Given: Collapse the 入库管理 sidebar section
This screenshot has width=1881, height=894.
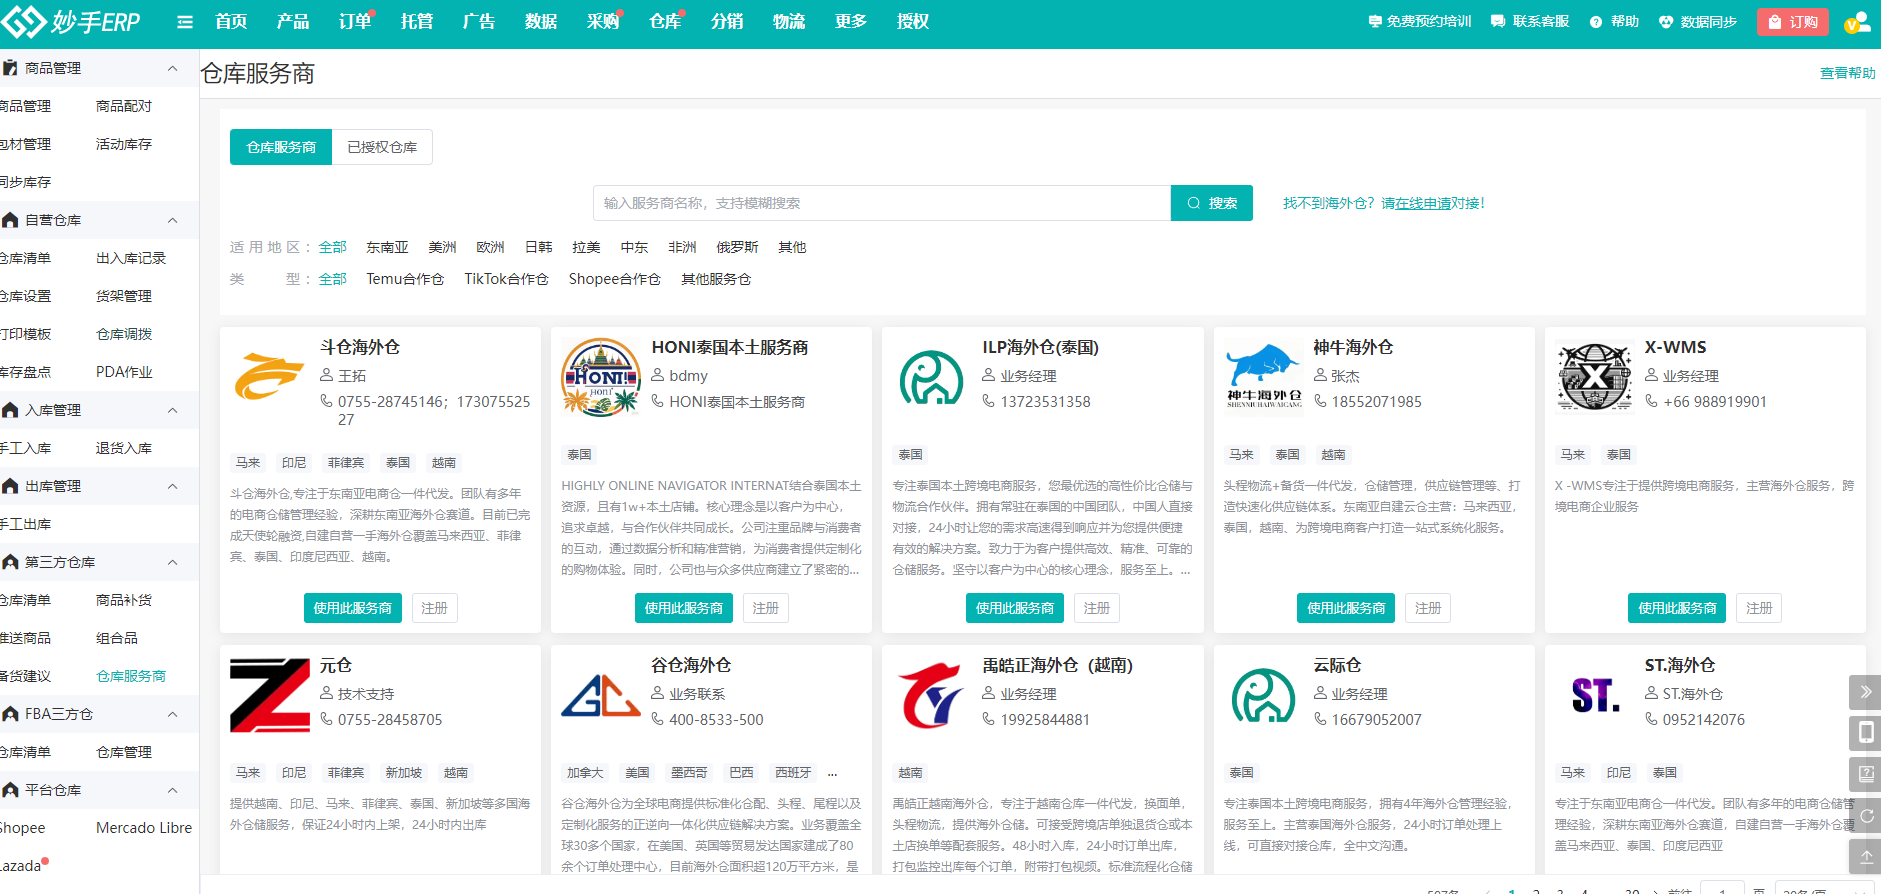Looking at the screenshot, I should tap(172, 410).
